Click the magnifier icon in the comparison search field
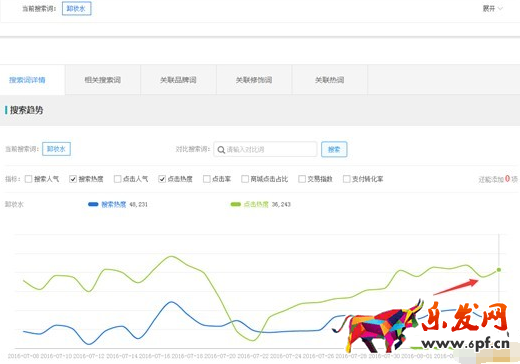 221,150
